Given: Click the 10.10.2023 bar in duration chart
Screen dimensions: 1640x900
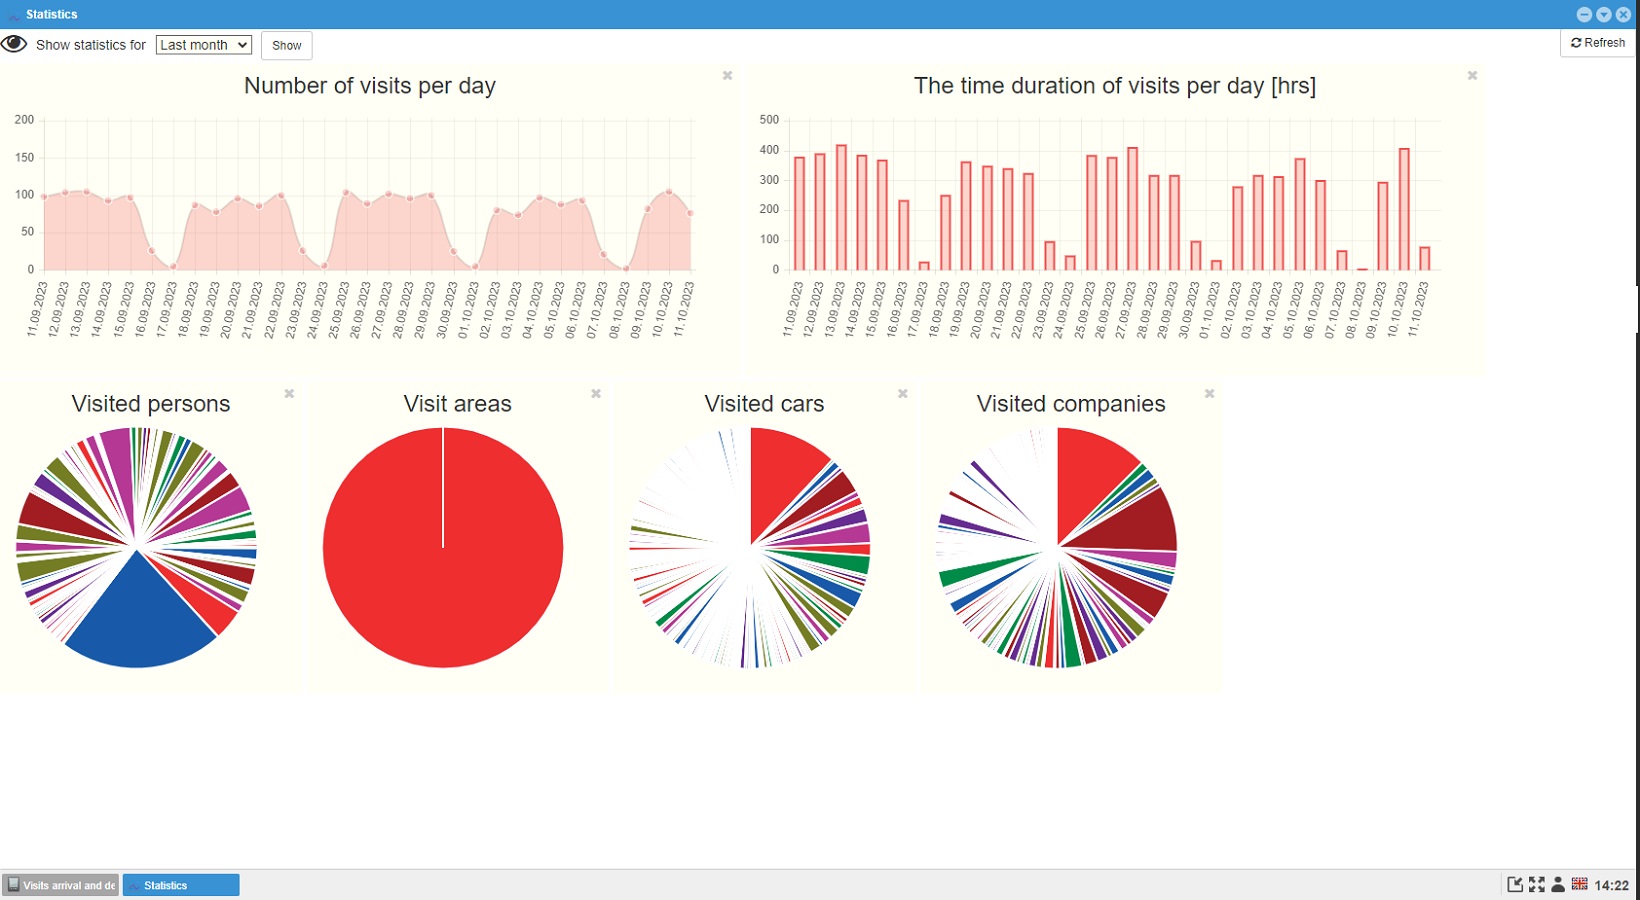Looking at the screenshot, I should pos(1405,210).
